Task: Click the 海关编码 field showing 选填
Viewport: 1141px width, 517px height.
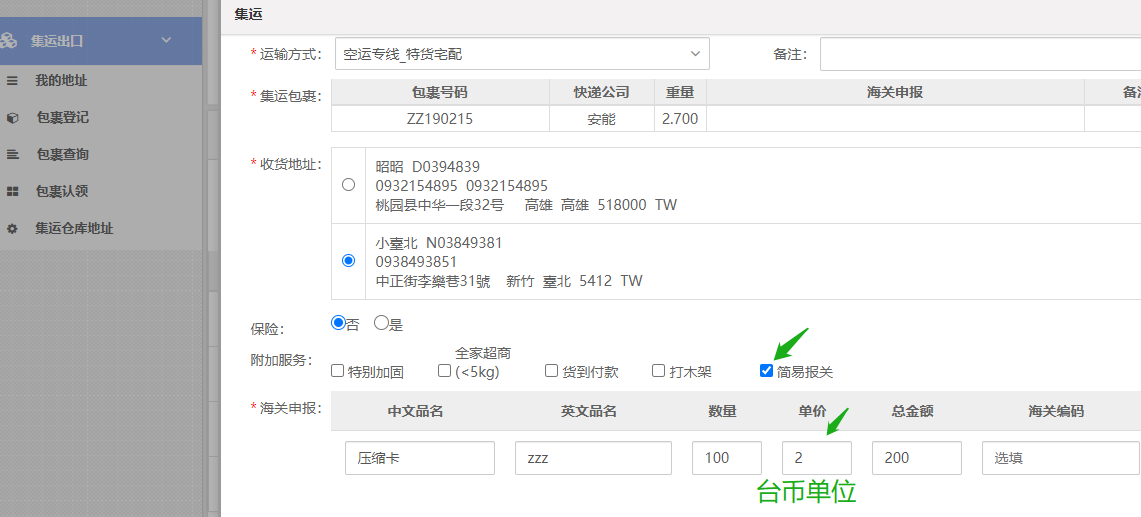Action: coord(1059,458)
